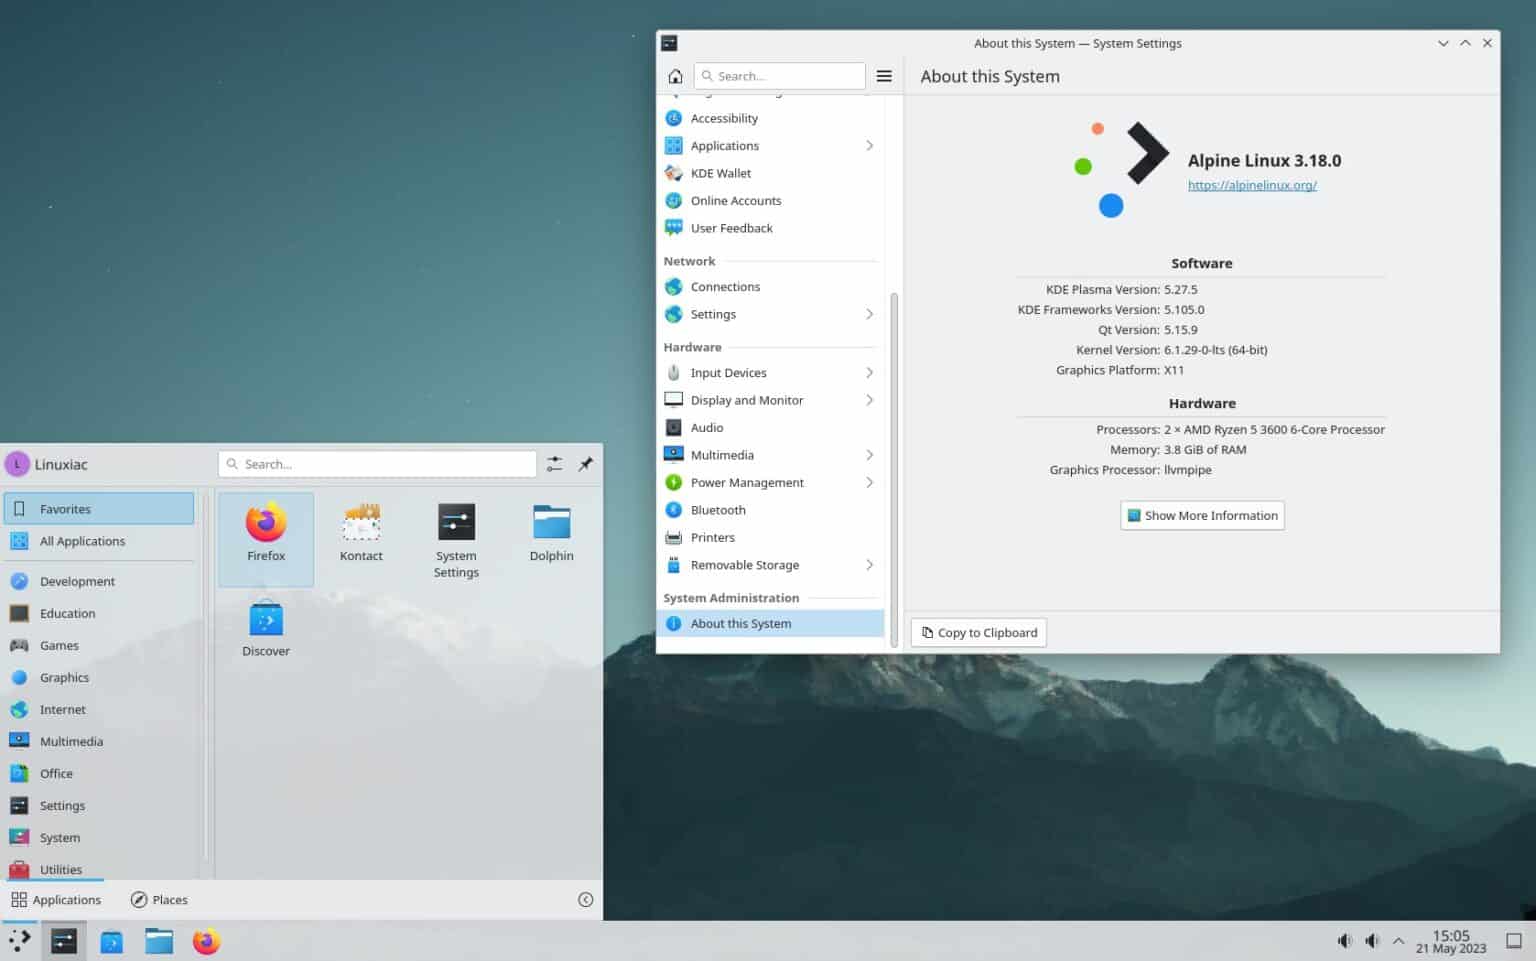This screenshot has height=961, width=1536.
Task: Open KDE Wallet settings
Action: pyautogui.click(x=720, y=172)
